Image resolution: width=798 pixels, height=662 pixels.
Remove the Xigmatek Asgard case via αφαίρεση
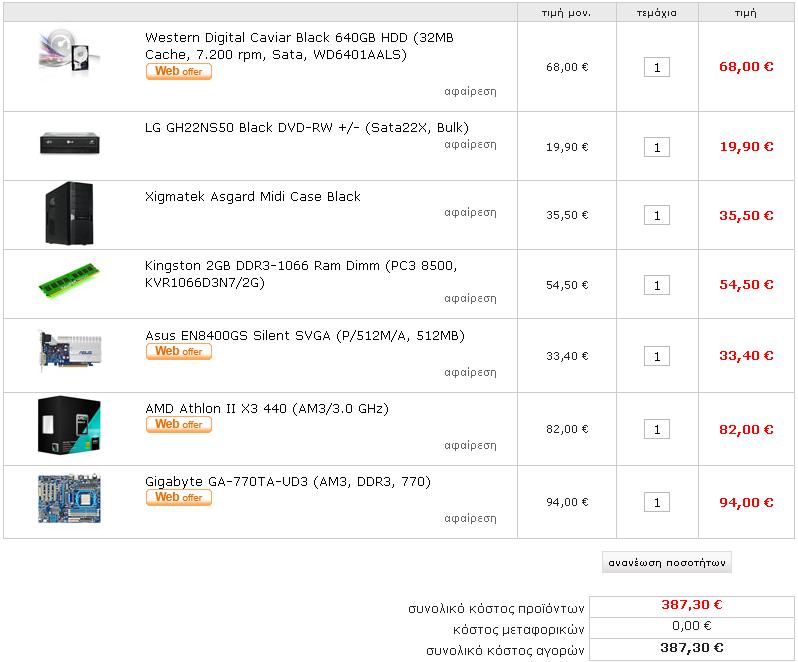(470, 212)
